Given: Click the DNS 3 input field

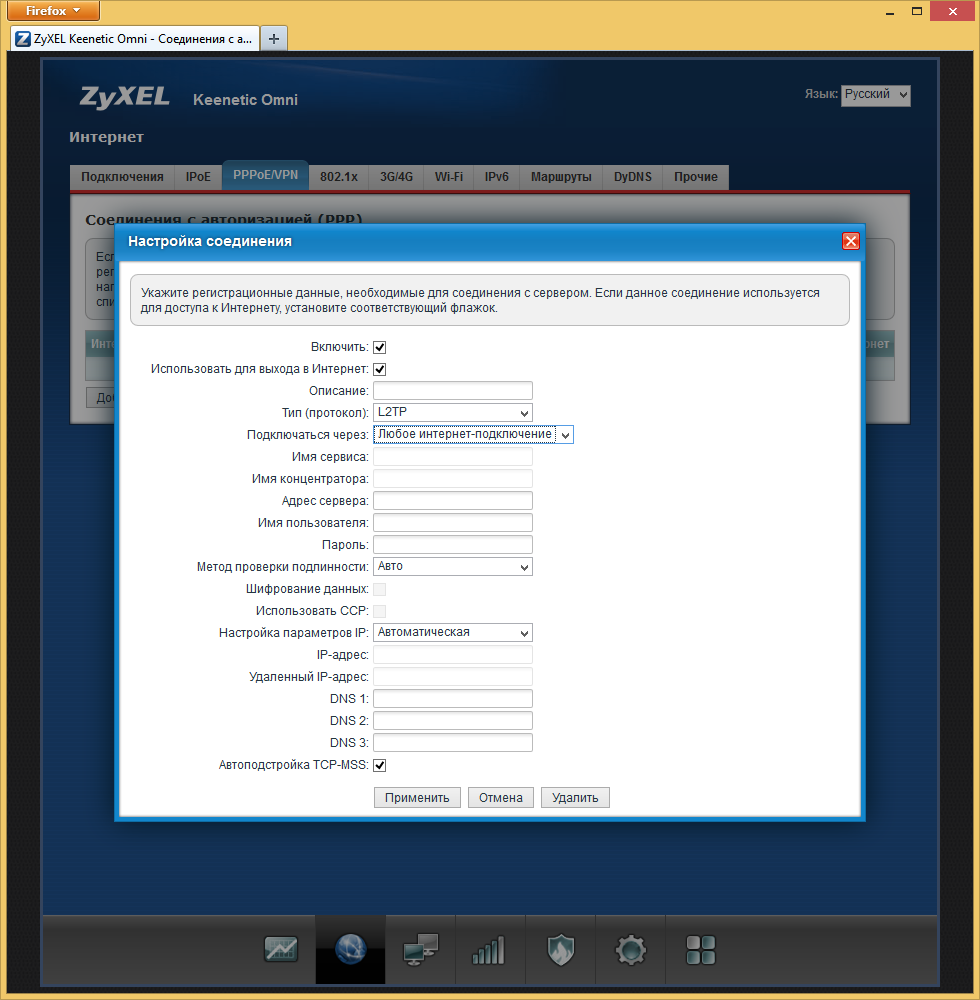Looking at the screenshot, I should coord(453,742).
